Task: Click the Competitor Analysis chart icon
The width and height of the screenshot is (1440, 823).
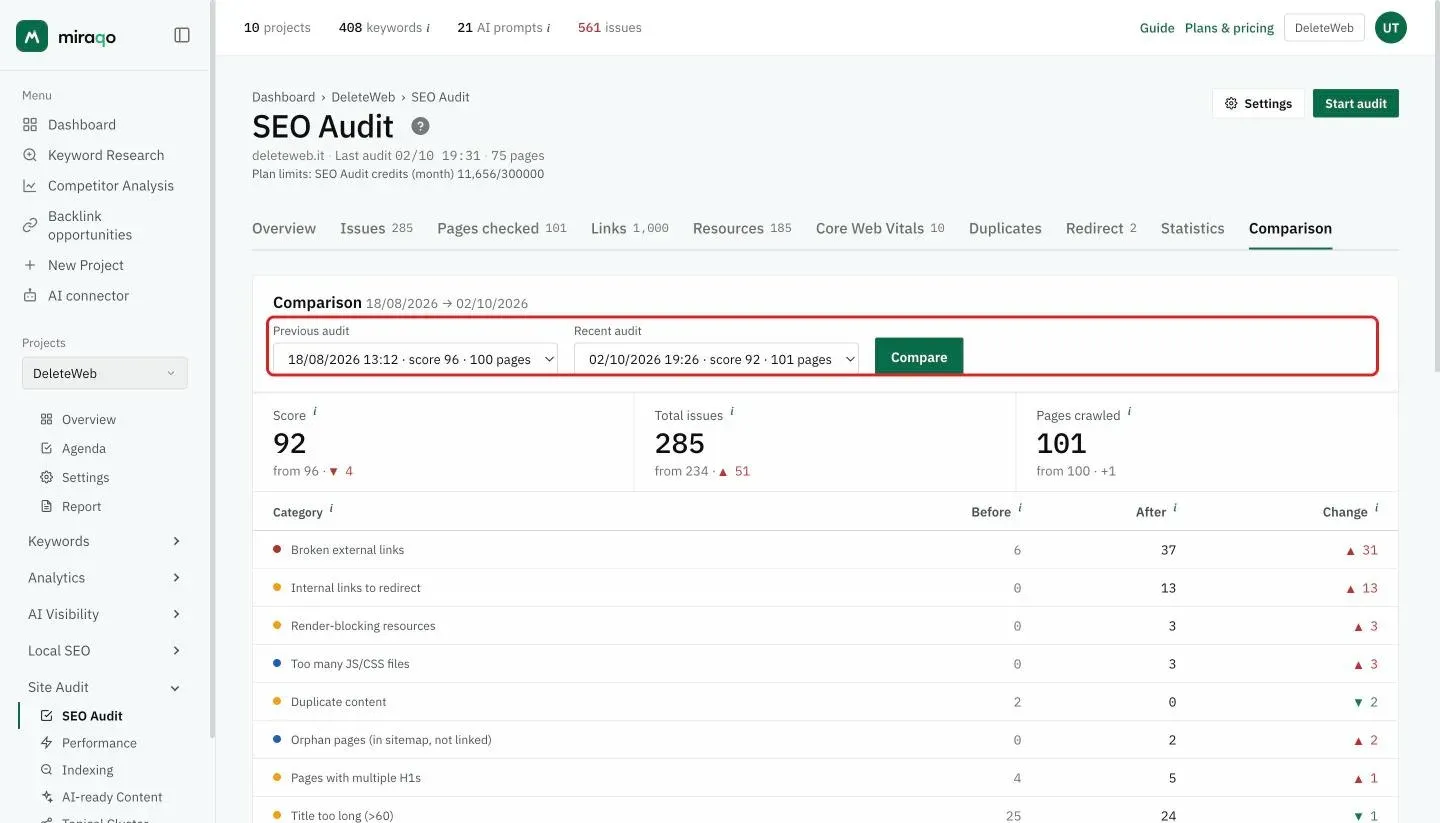Action: [x=30, y=186]
